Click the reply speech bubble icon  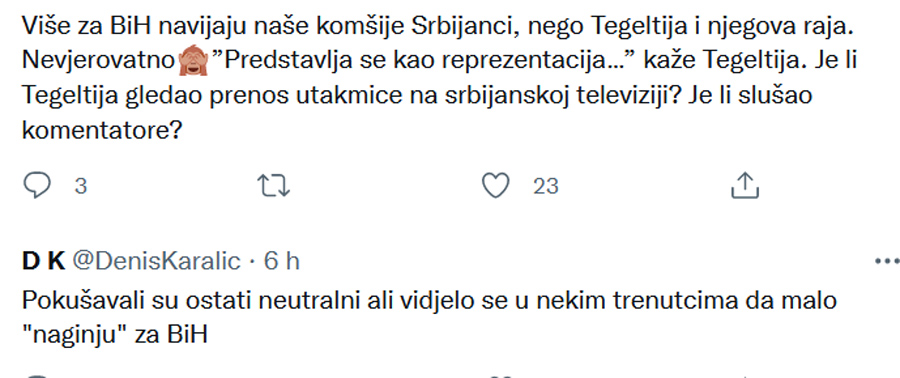[37, 186]
